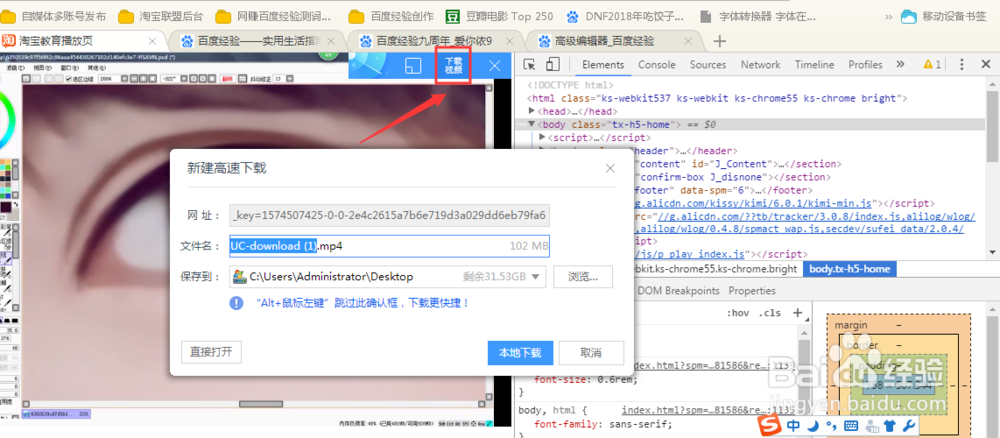This screenshot has height=438, width=1000.
Task: Open the 淘宝联盟后台 bookmark folder
Action: tap(161, 16)
